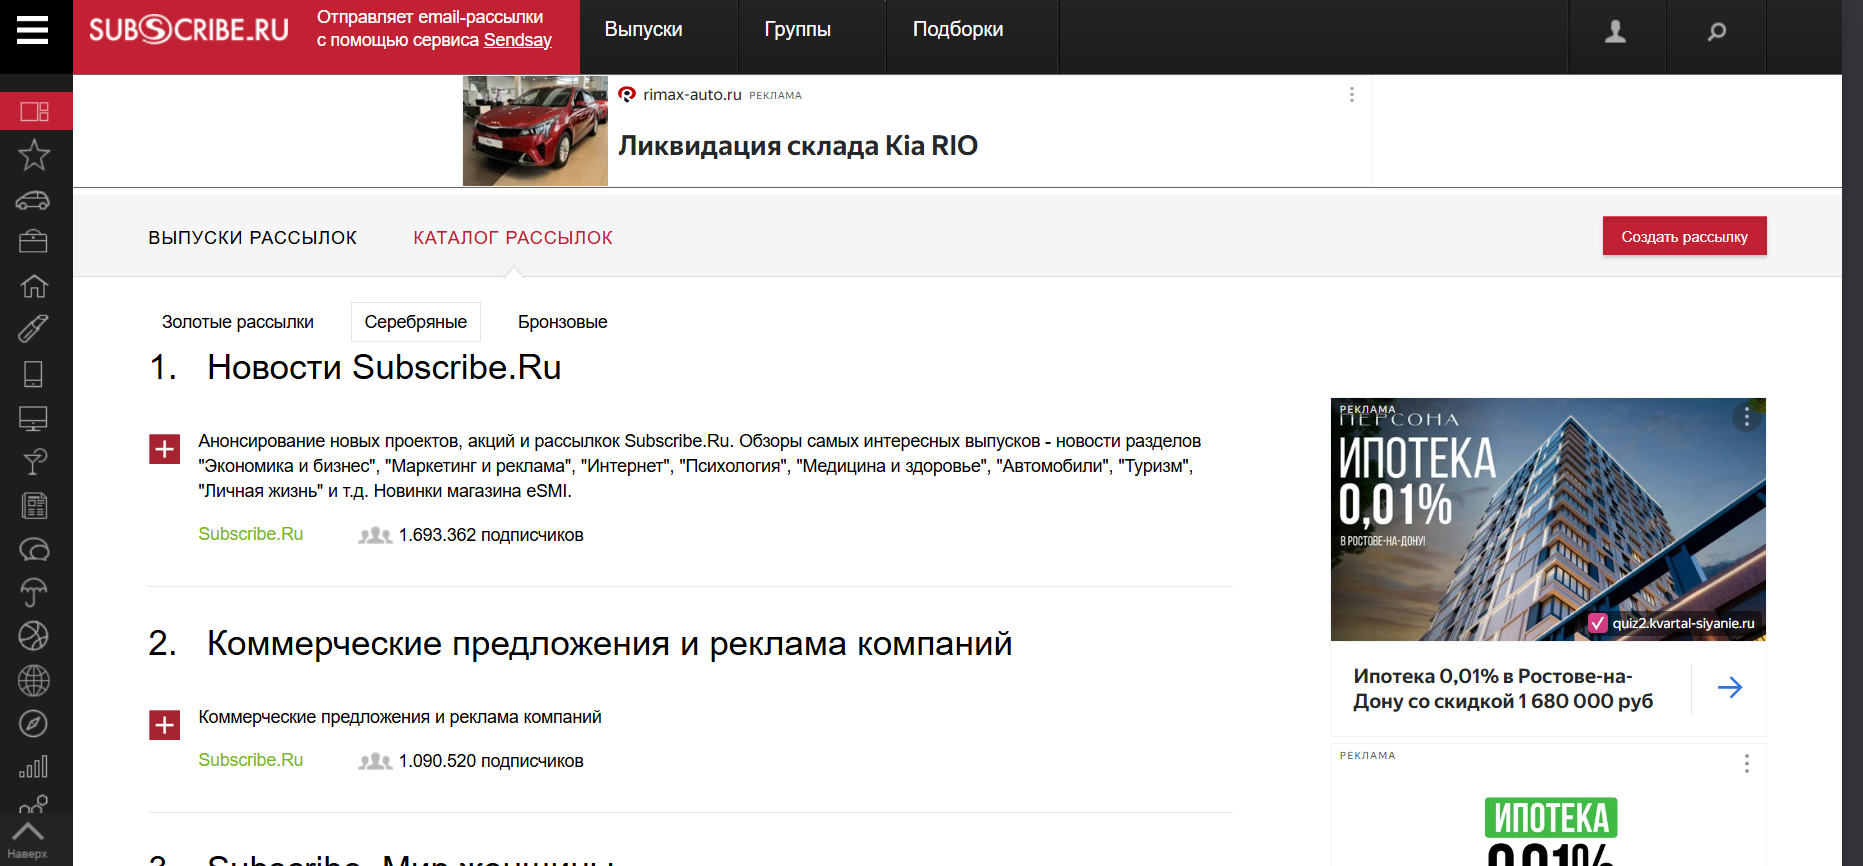Screen dimensions: 1863x866
Task: Select the house icon in sidebar
Action: [x=34, y=286]
